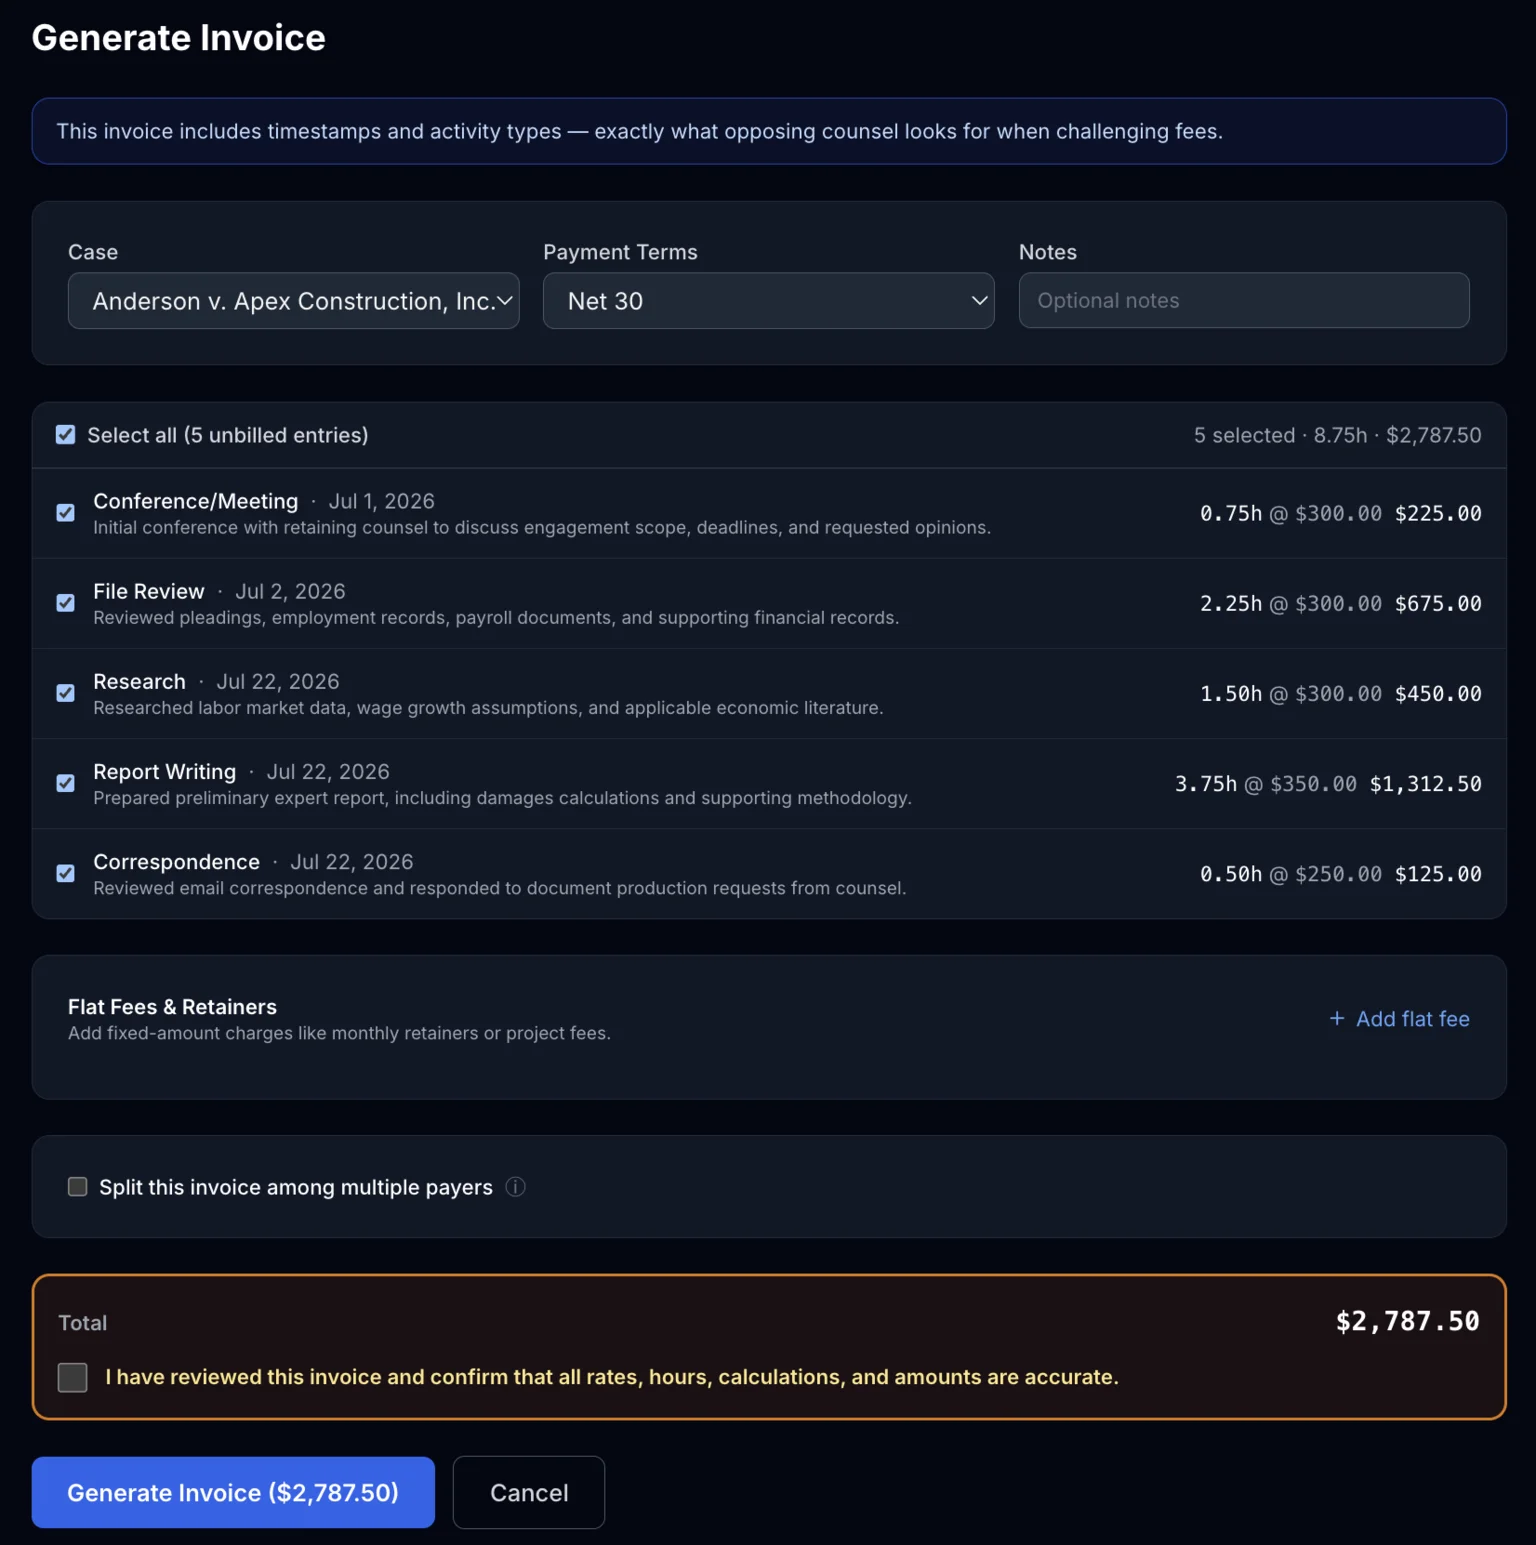
Task: Click the Jul 1, 2026 date text
Action: (x=382, y=501)
